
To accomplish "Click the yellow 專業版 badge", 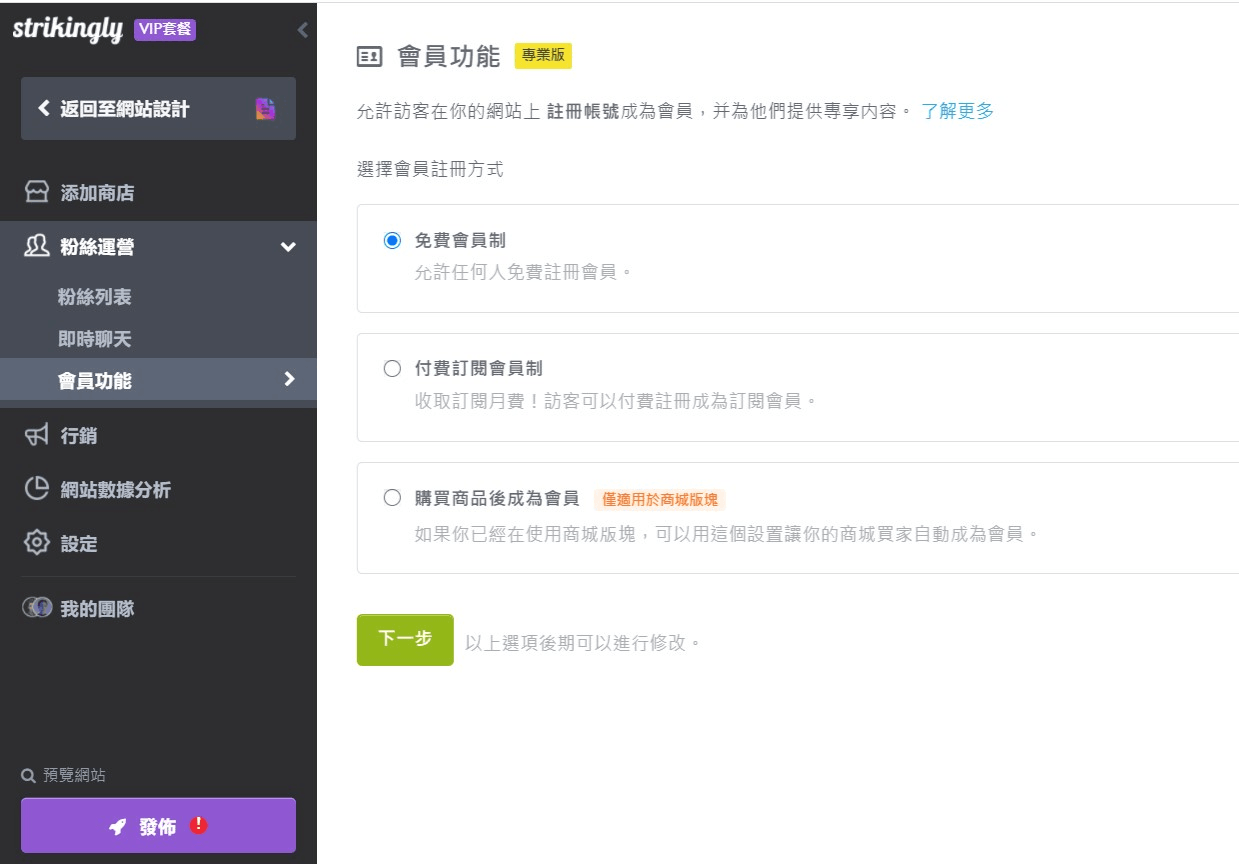I will coord(541,56).
